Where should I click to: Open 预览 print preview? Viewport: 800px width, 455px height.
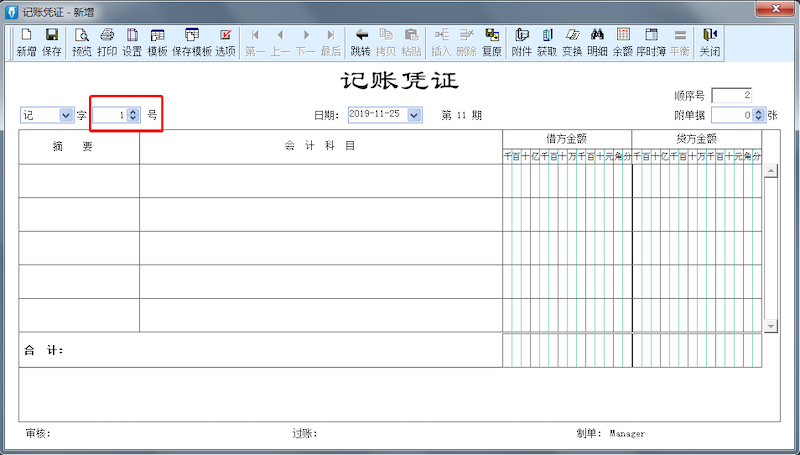(81, 43)
